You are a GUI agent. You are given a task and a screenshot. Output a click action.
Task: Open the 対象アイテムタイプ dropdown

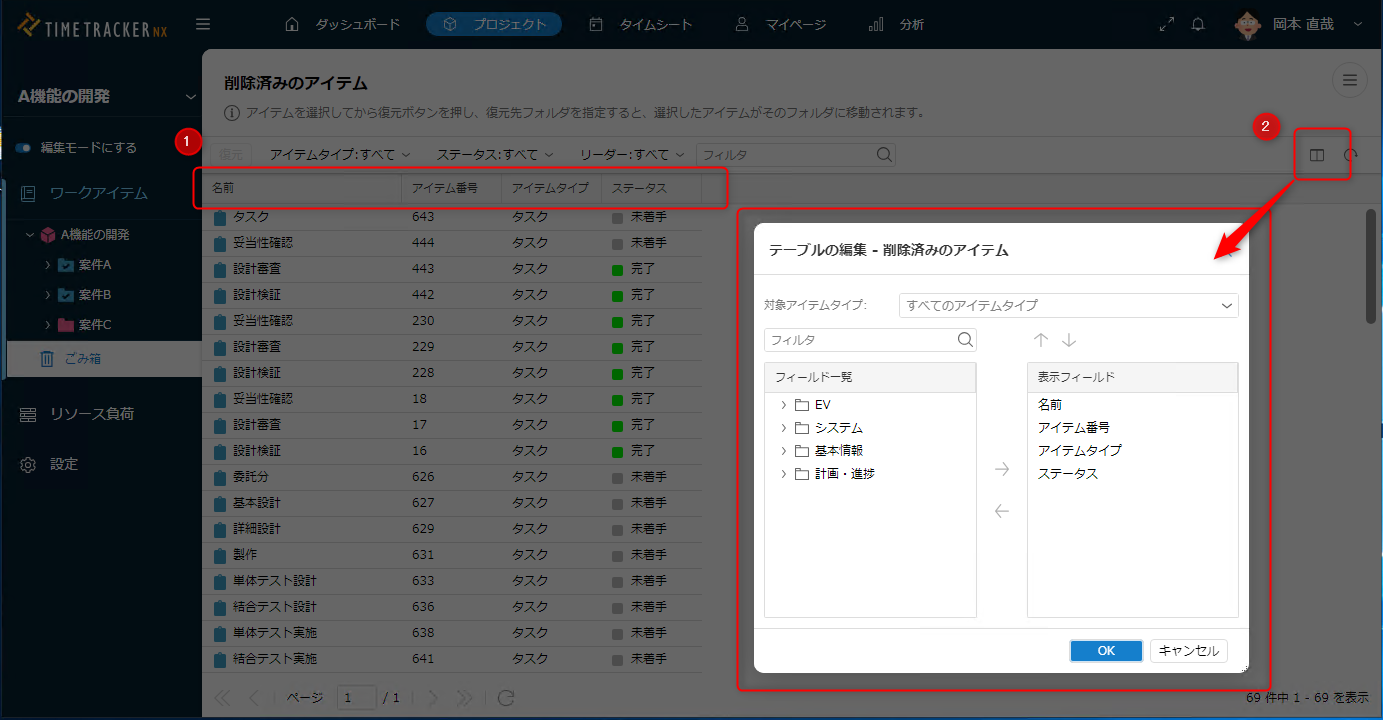pyautogui.click(x=1068, y=305)
